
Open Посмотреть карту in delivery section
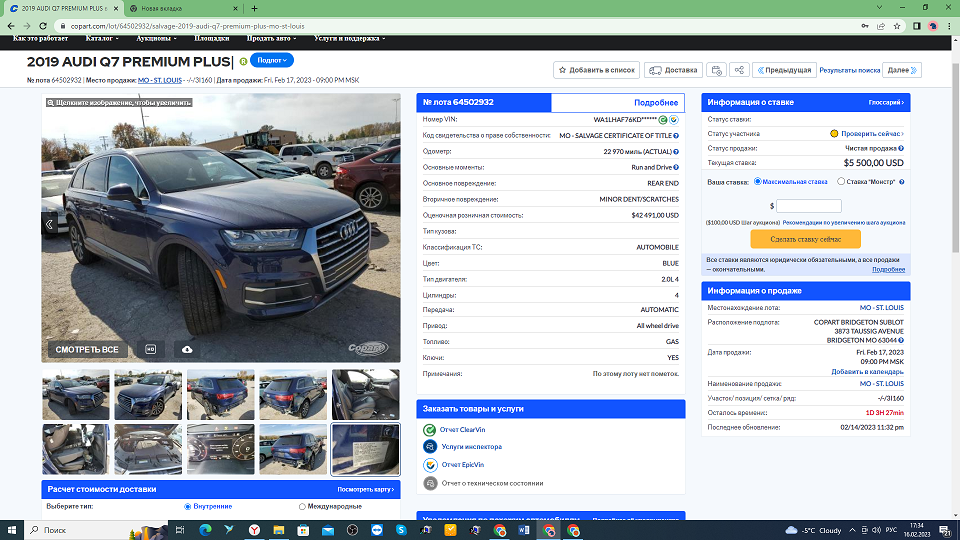pos(366,489)
